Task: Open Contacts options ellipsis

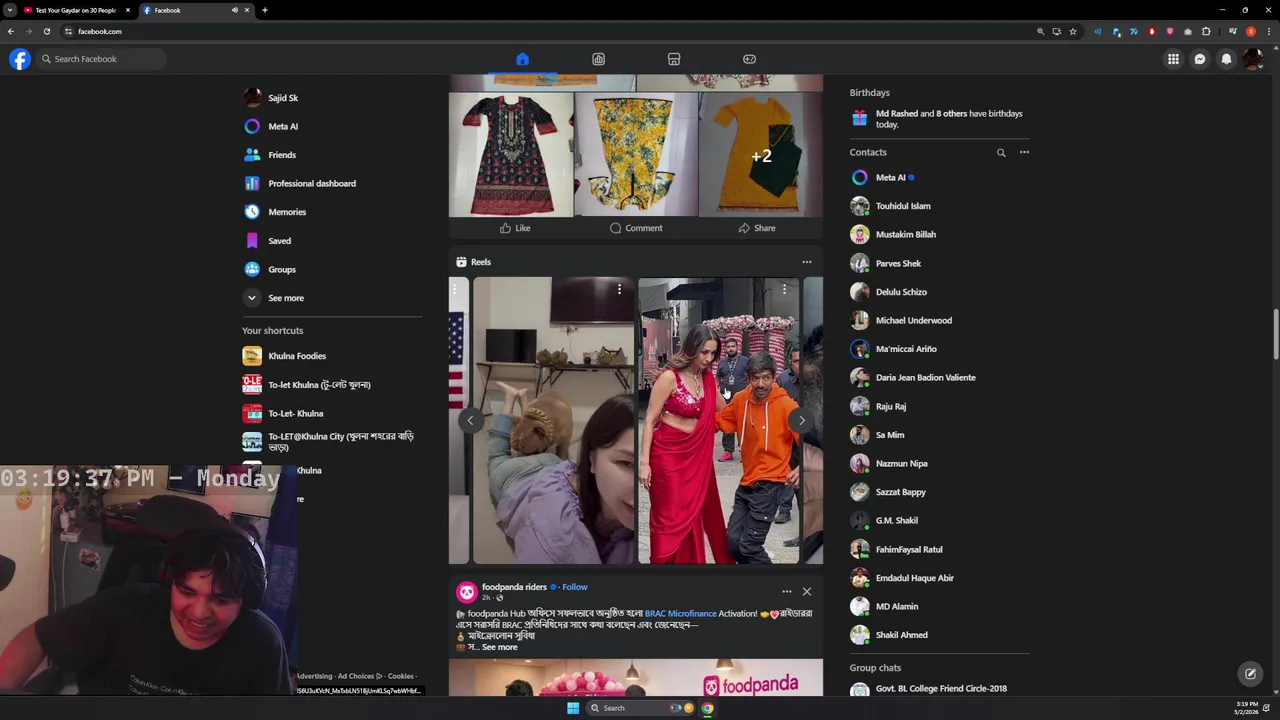Action: coord(1024,153)
